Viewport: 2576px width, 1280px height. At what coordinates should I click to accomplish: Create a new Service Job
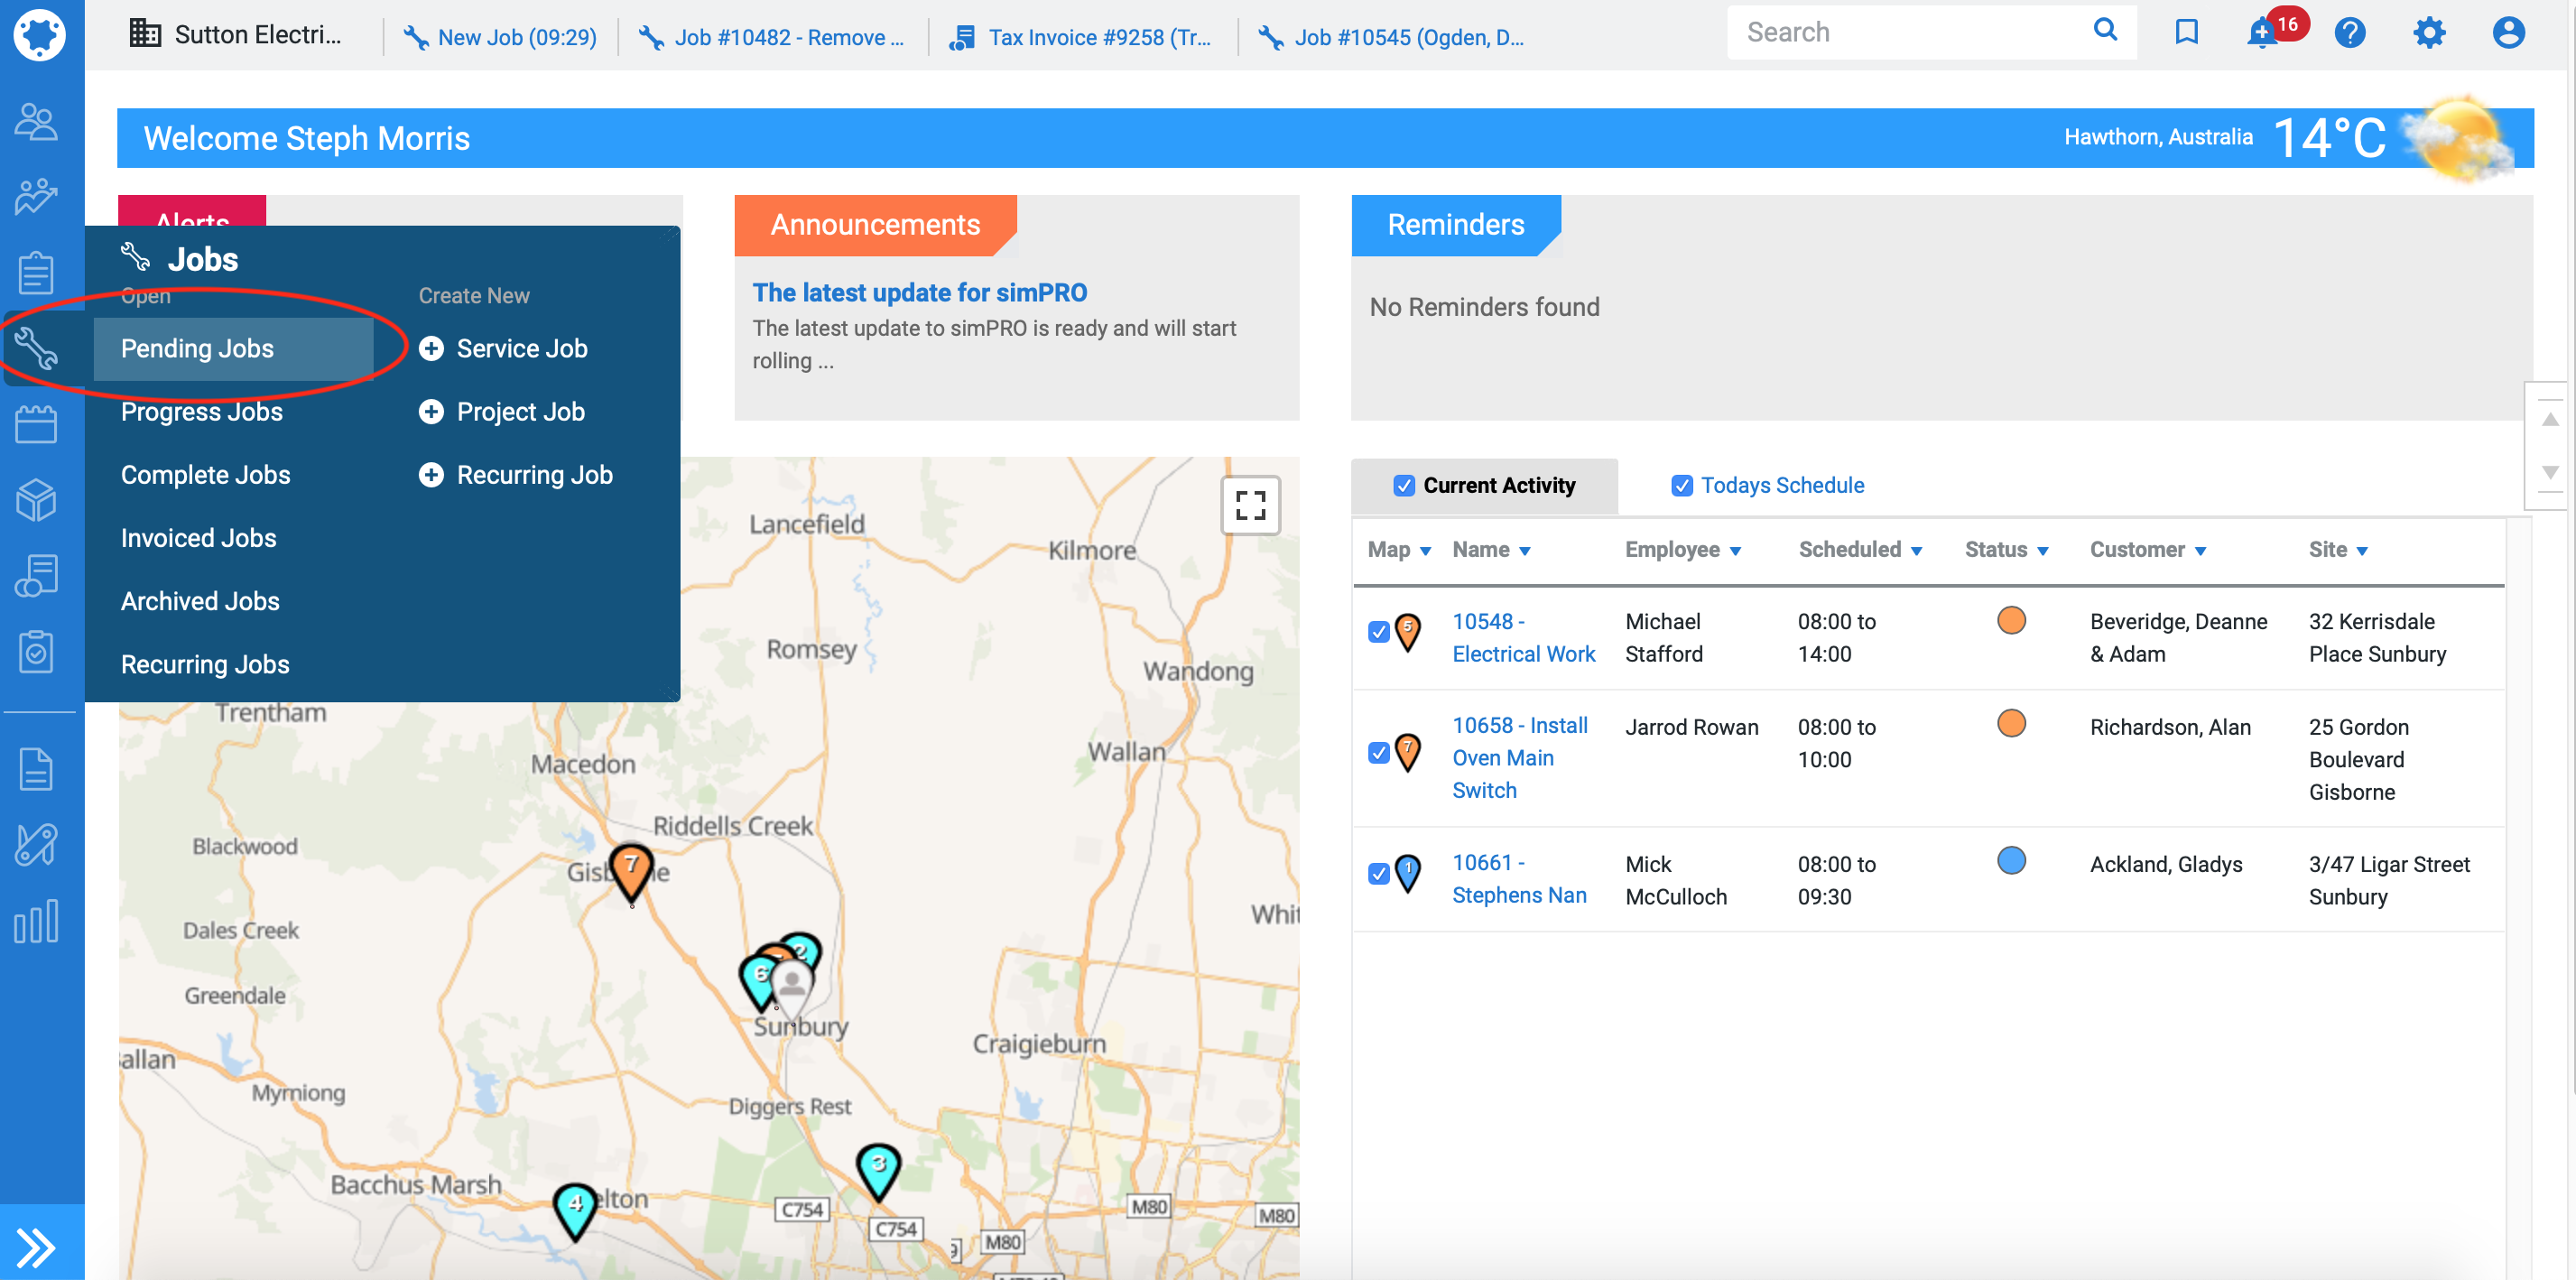521,349
